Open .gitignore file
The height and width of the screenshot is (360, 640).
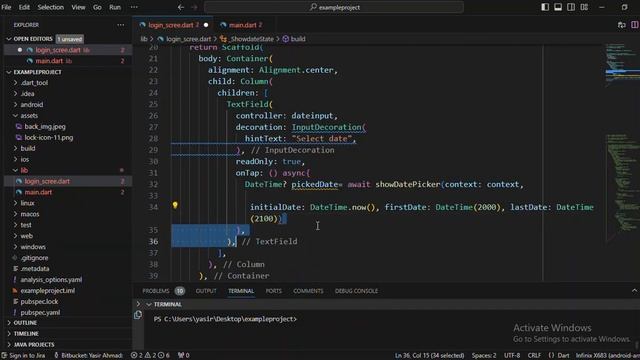tap(34, 258)
